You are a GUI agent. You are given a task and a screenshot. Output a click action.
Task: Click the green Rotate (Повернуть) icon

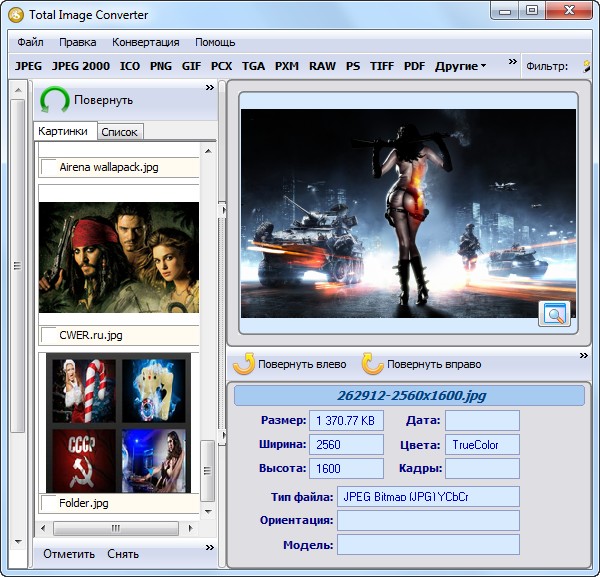tap(55, 100)
